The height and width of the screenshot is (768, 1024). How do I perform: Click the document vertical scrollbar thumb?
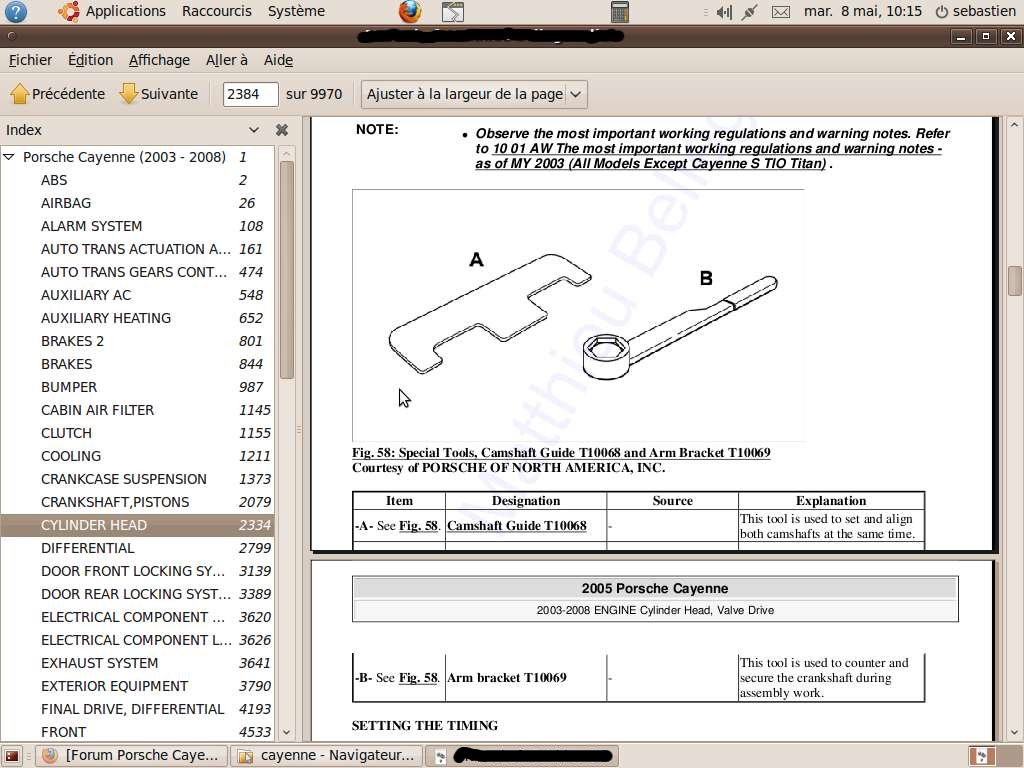click(x=1014, y=280)
